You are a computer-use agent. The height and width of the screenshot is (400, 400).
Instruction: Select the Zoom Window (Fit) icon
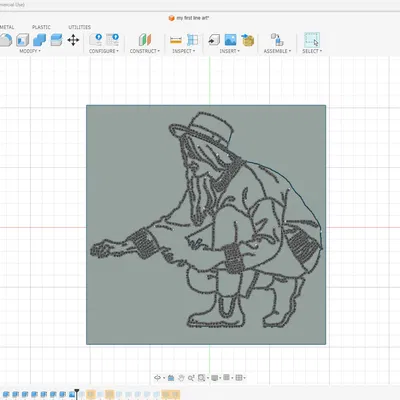[201, 378]
